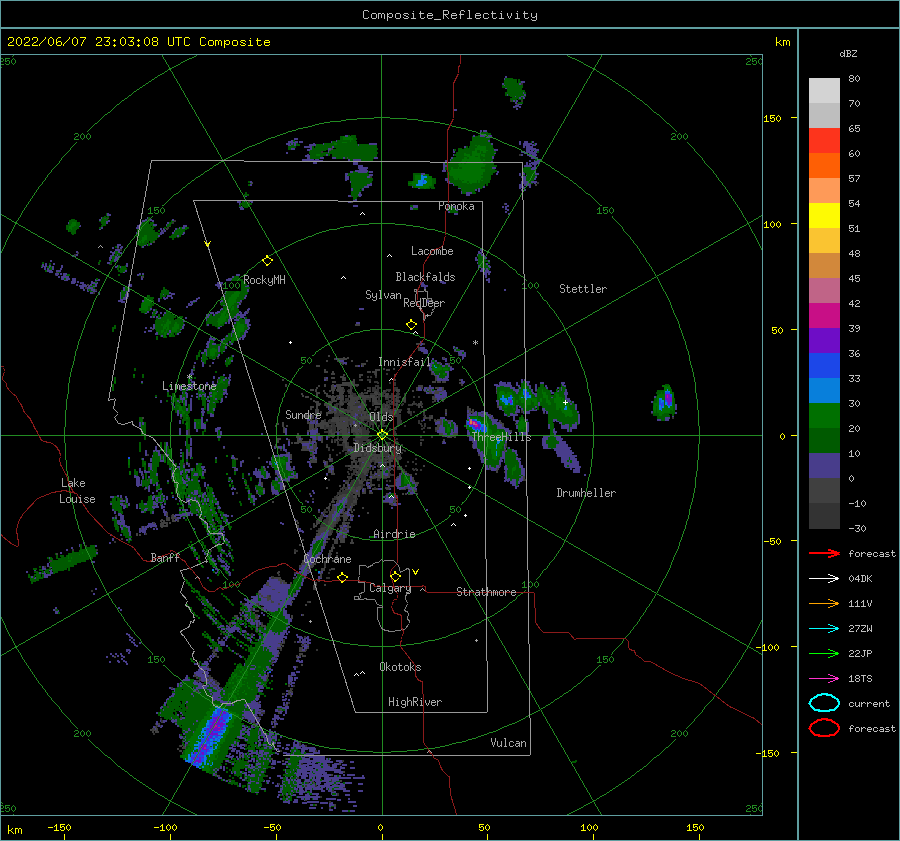Click the Limestone label
900x841 pixels.
coord(189,386)
